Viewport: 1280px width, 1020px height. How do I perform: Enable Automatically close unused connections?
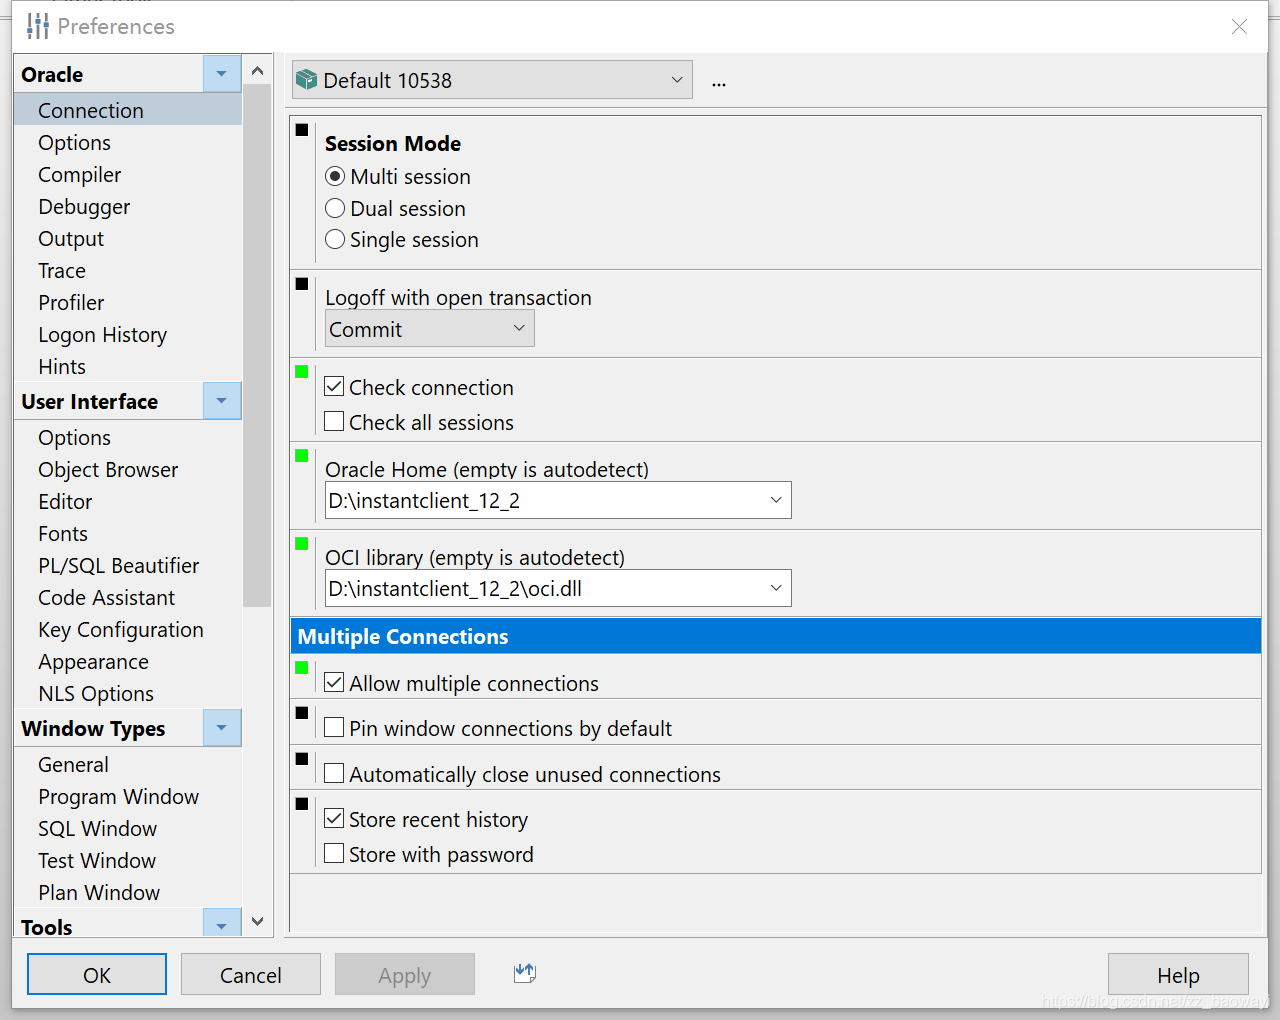point(335,774)
